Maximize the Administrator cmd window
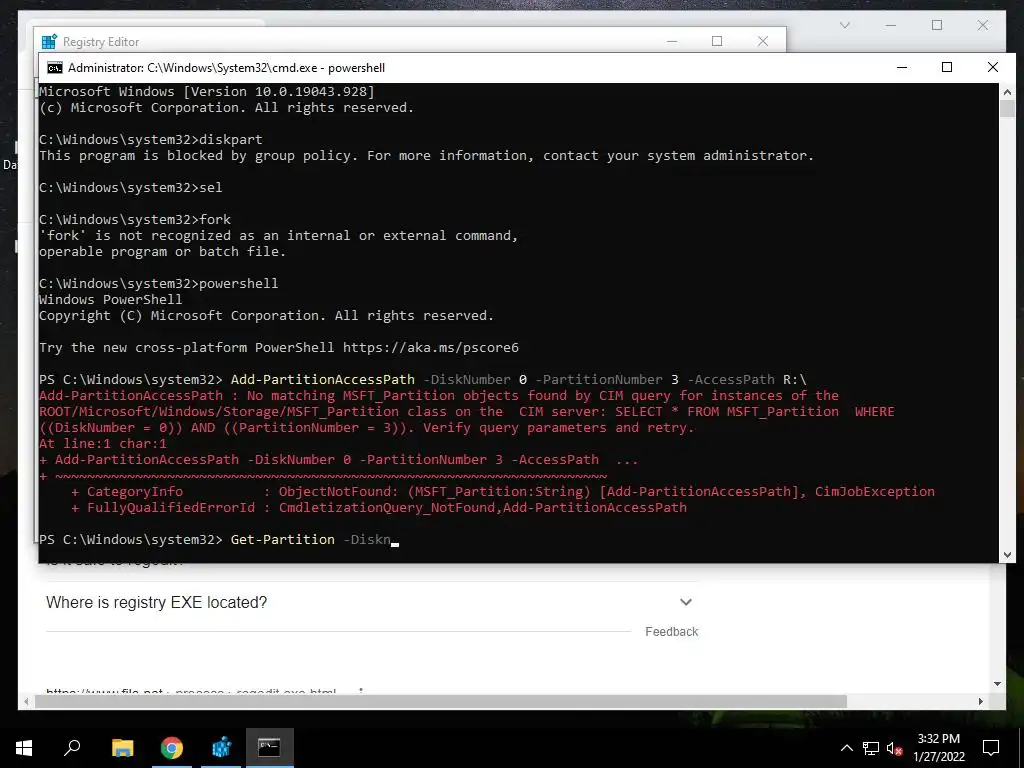This screenshot has height=768, width=1024. 947,67
